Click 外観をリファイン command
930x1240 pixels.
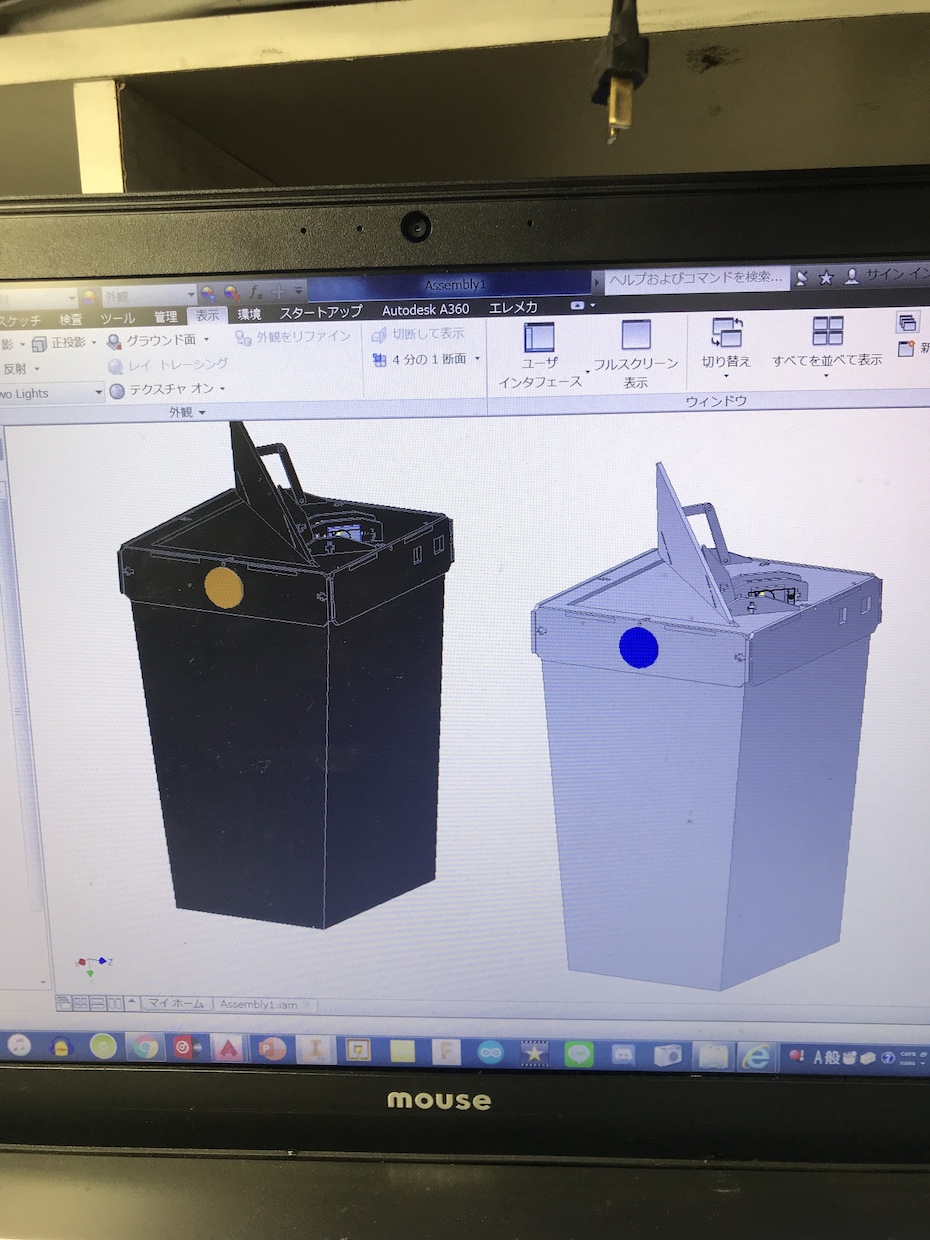point(293,337)
